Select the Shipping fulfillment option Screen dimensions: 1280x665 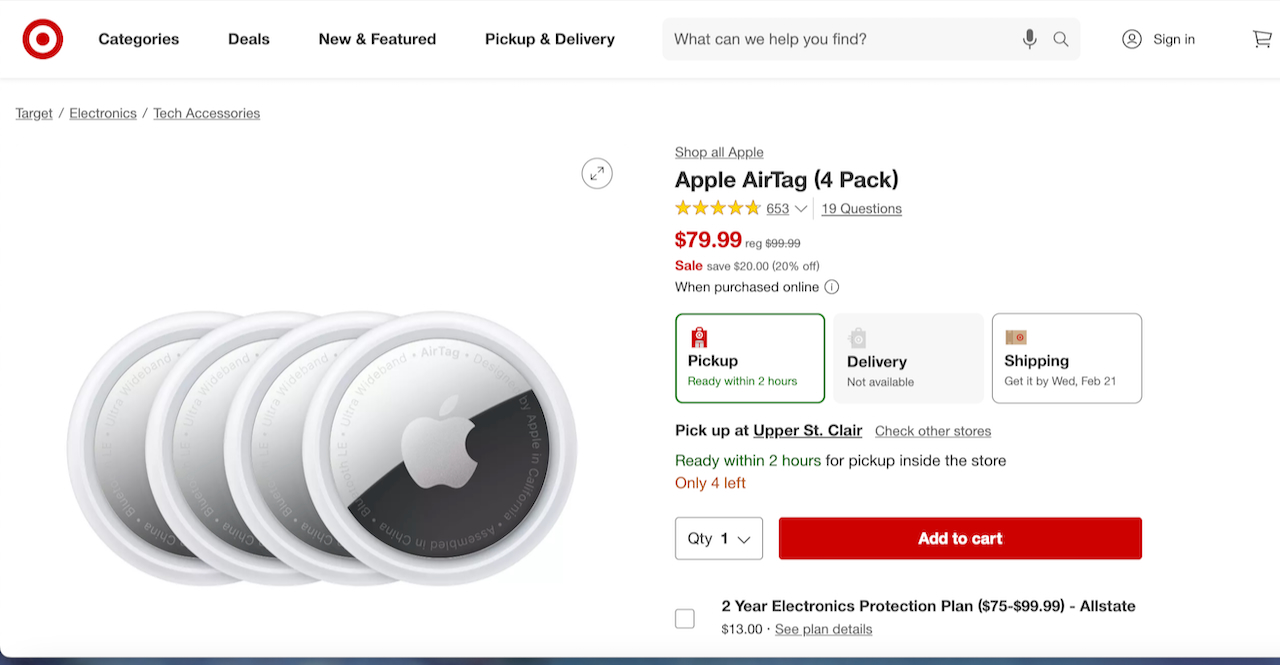tap(1066, 358)
